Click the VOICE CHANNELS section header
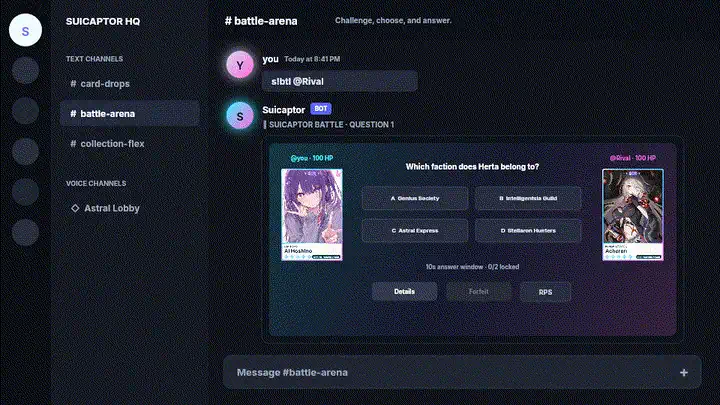Screen dimensions: 720x405 [96, 183]
